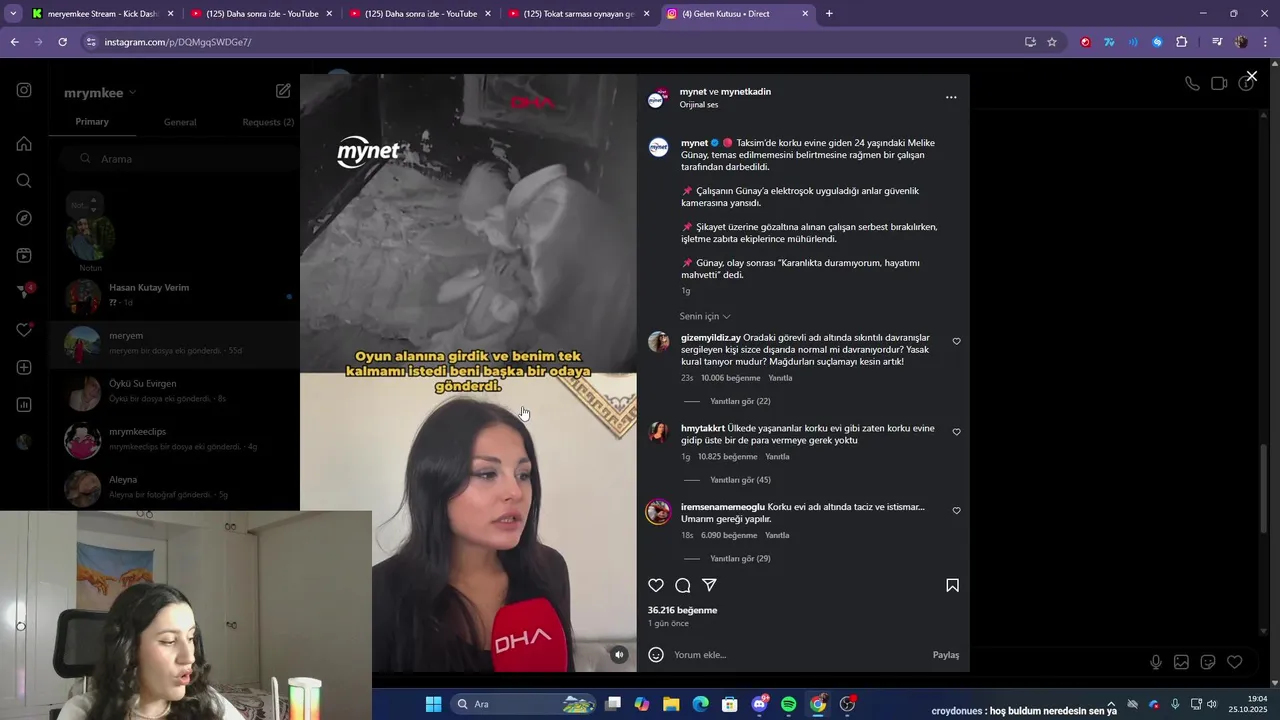Like gizemyildiz.ay's comment
This screenshot has width=1280, height=720.
956,341
